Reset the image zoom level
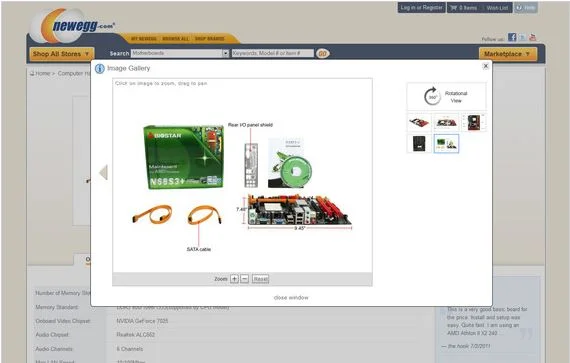Screen dimensions: 570x363 (x=260, y=279)
